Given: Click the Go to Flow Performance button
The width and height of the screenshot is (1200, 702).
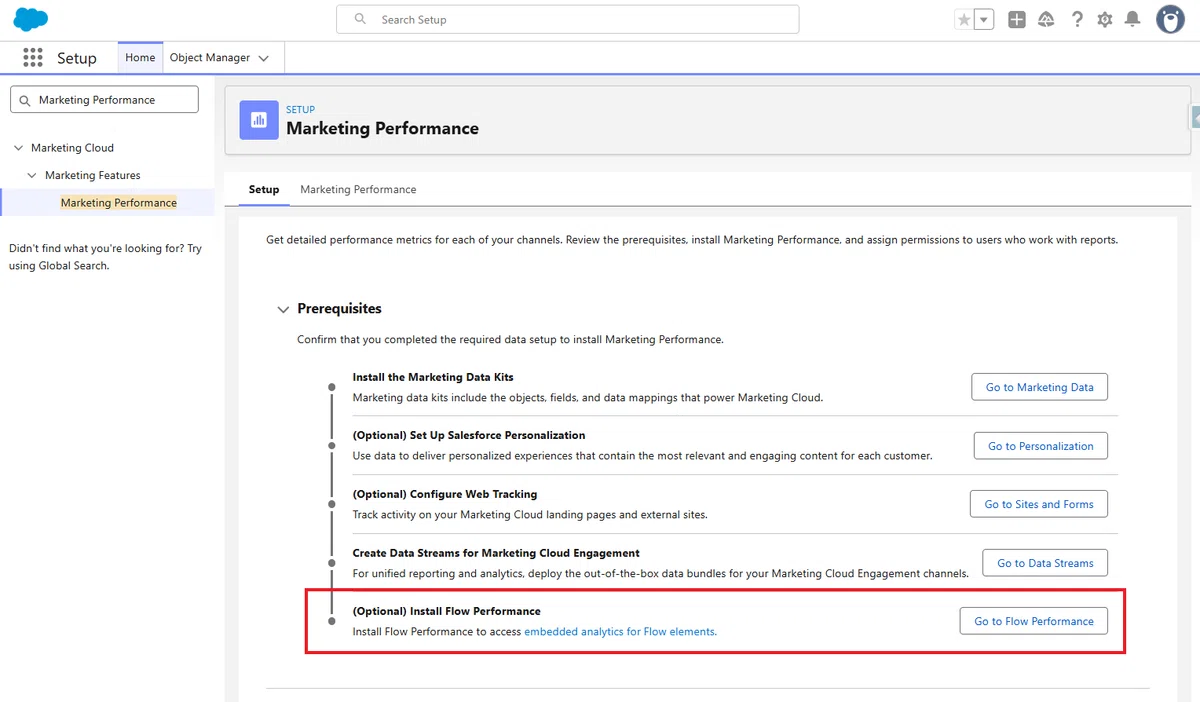Looking at the screenshot, I should pos(1034,621).
